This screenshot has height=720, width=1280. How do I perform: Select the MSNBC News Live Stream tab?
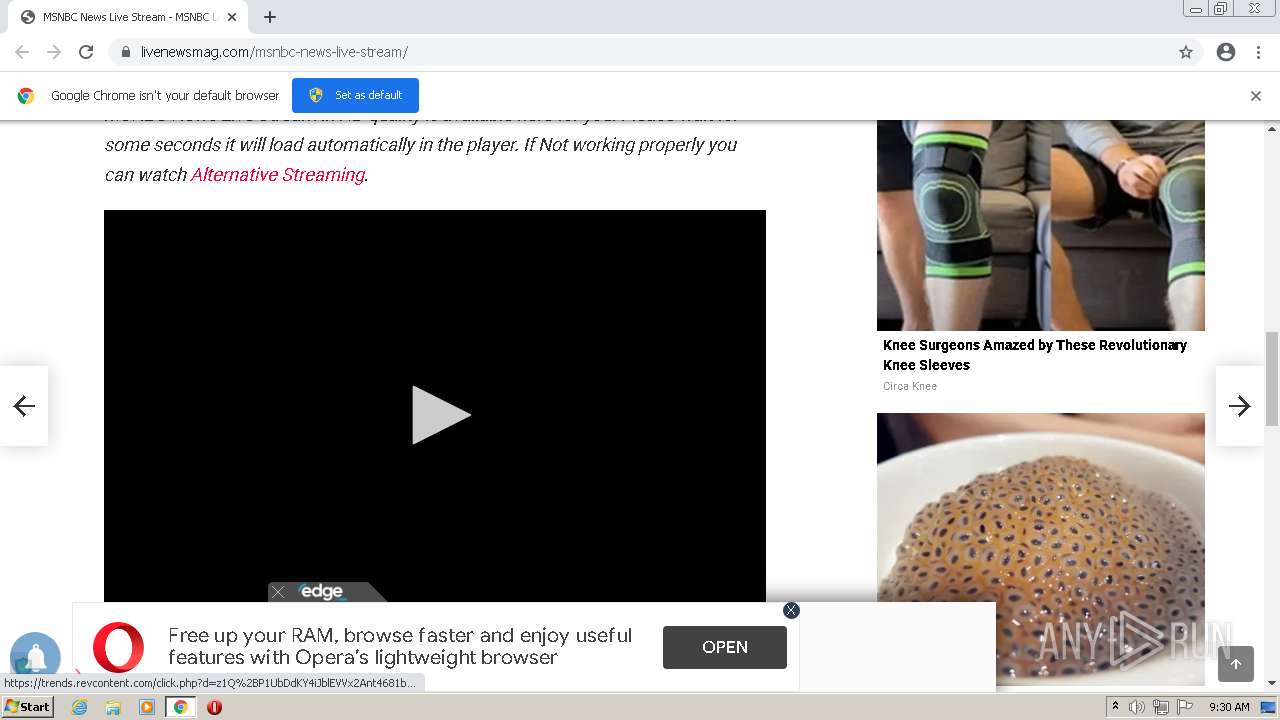(128, 17)
